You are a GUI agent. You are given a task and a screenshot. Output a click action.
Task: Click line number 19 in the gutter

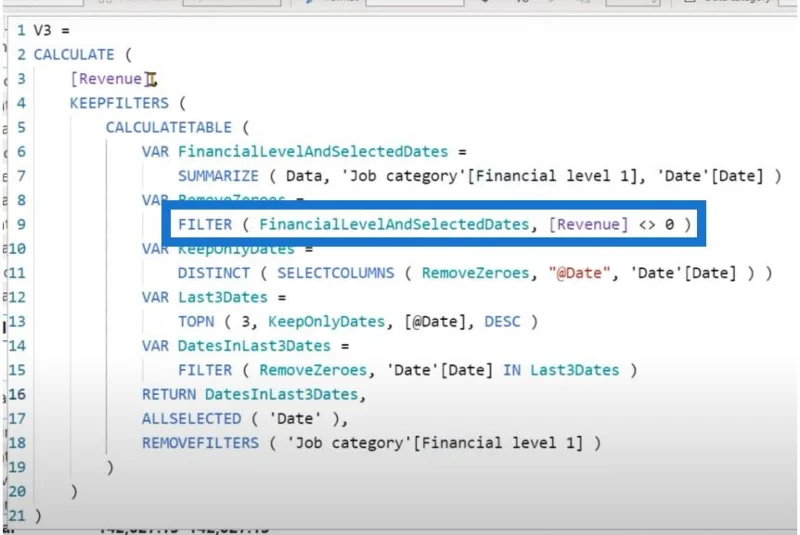pyautogui.click(x=17, y=467)
